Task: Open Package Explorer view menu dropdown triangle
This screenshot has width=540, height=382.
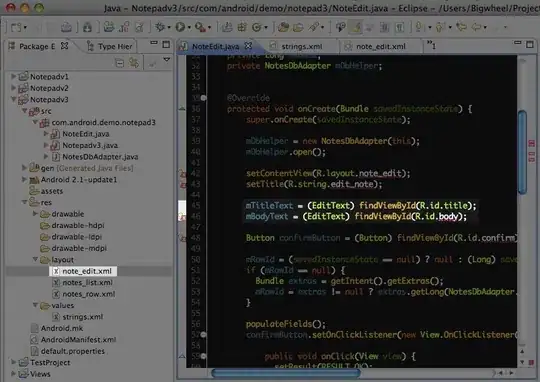Action: [x=167, y=60]
